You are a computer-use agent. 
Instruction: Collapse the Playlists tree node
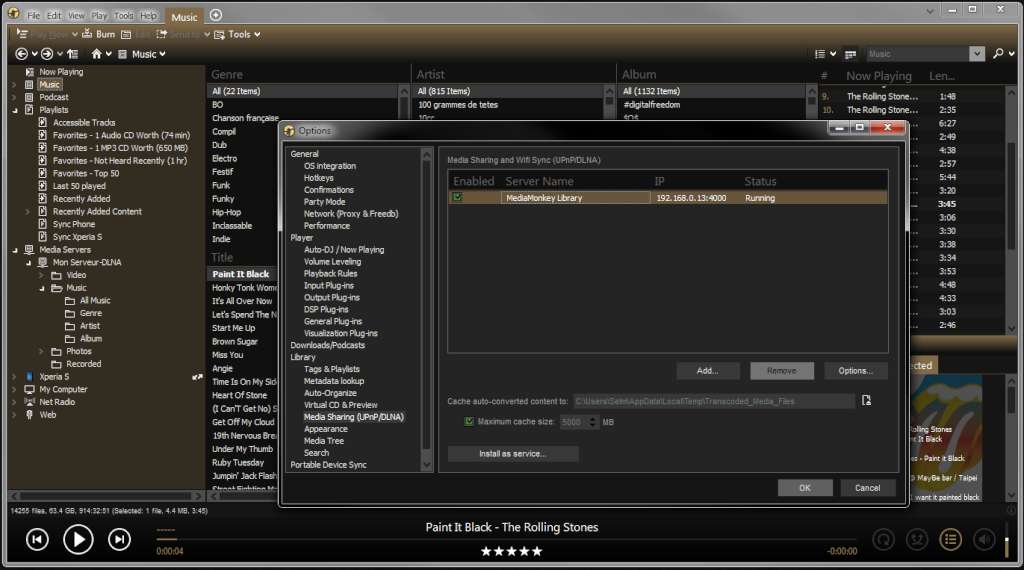(x=15, y=110)
